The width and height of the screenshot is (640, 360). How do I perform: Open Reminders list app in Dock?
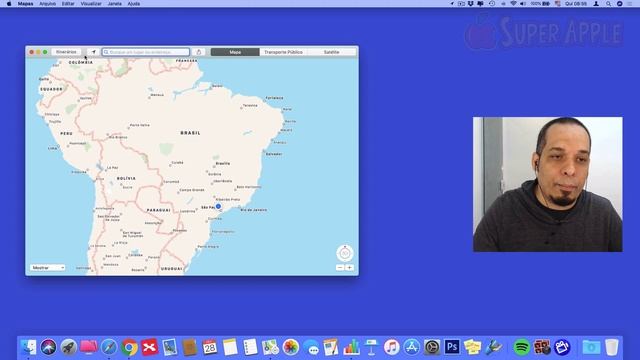click(250, 347)
